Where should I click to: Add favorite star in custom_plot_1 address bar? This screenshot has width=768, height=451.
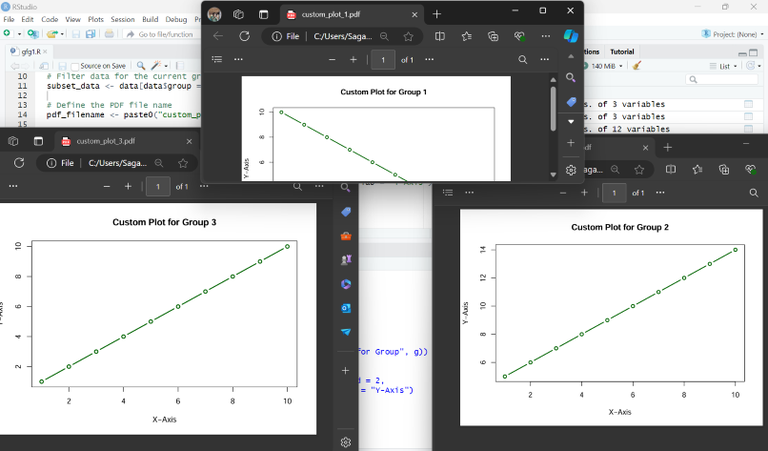(408, 36)
